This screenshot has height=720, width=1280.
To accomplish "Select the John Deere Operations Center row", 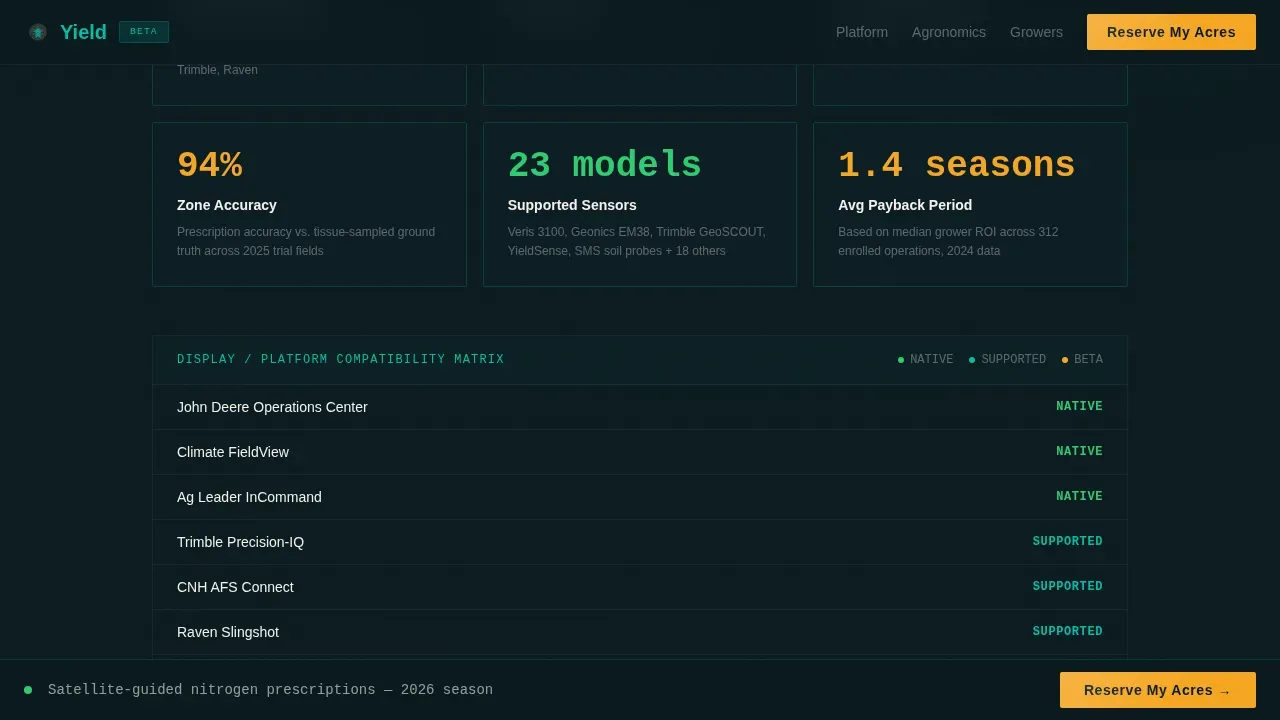I will [x=640, y=407].
